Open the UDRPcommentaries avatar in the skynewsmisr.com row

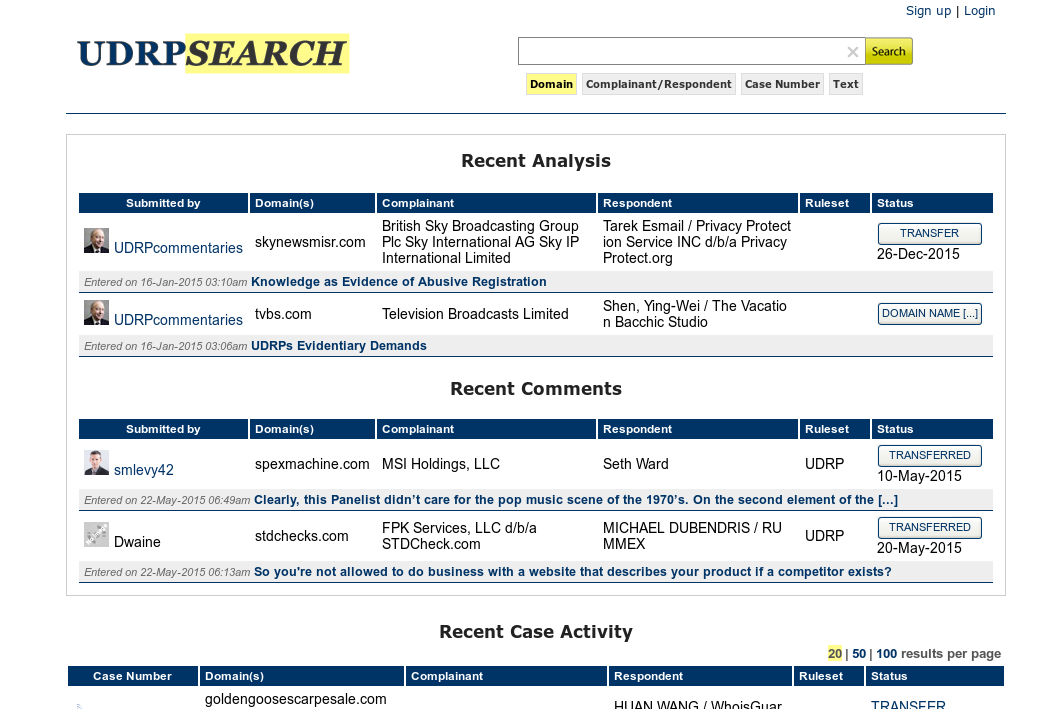(x=96, y=241)
